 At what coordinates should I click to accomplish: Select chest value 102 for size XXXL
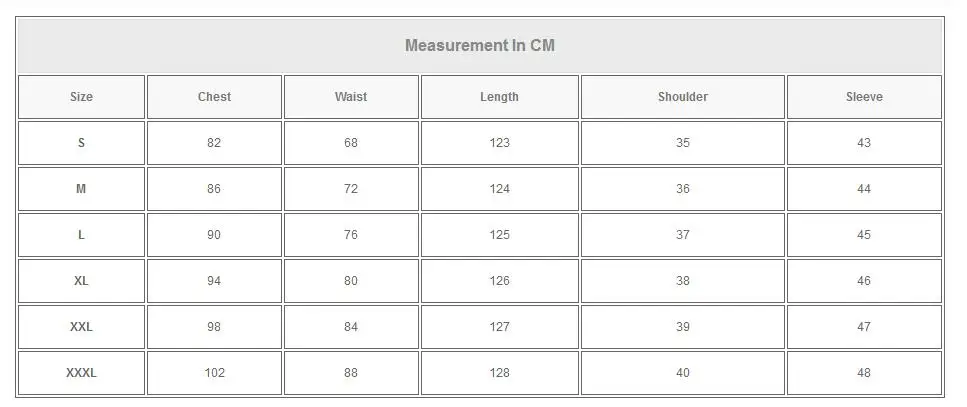click(x=214, y=373)
